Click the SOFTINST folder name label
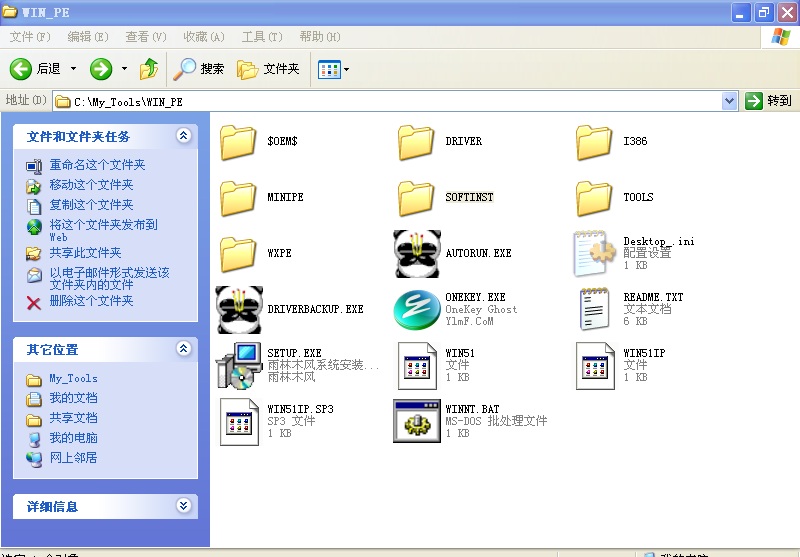The width and height of the screenshot is (800, 557). pos(469,197)
